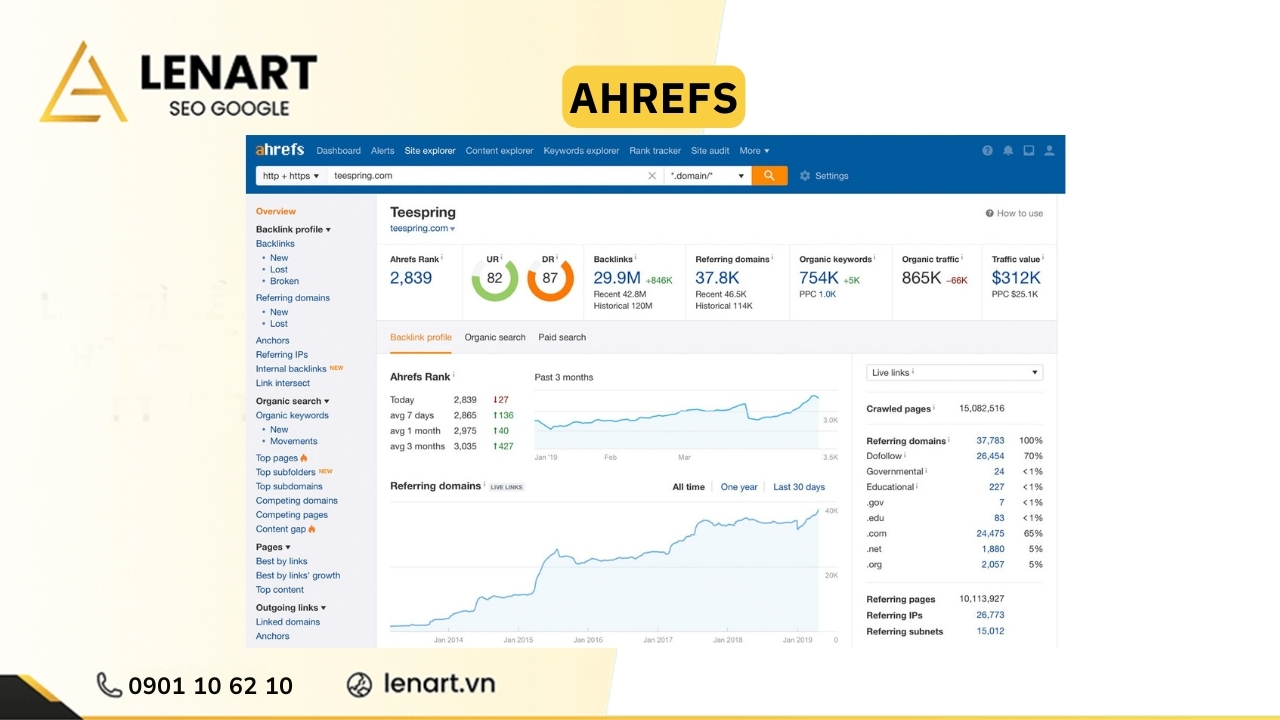Toggle LIVE LINKS on the Referring domains chart
Viewport: 1280px width, 720px height.
click(x=506, y=487)
